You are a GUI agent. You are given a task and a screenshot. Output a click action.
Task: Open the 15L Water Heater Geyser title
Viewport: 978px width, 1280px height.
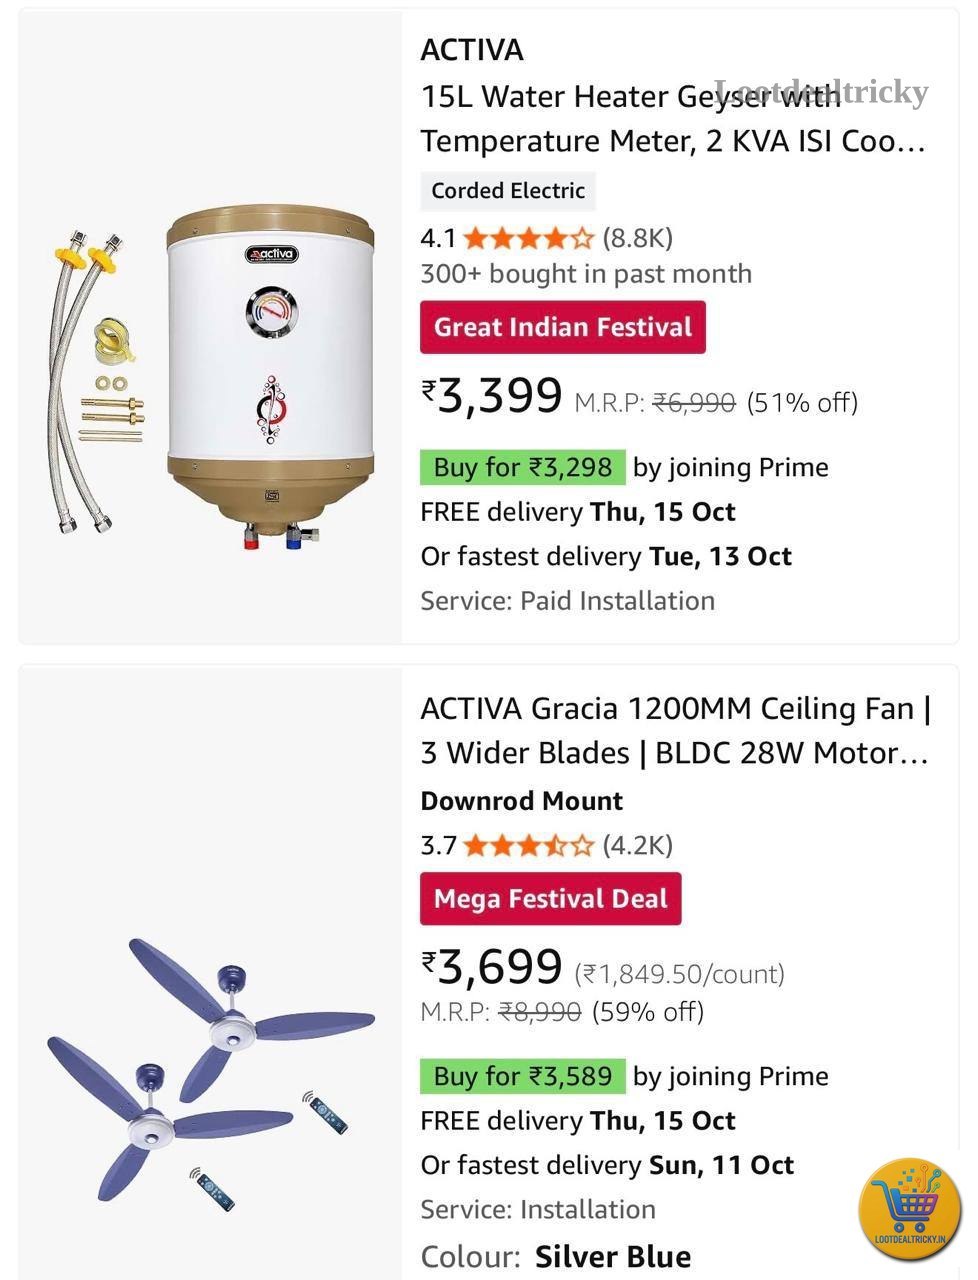pyautogui.click(x=673, y=119)
